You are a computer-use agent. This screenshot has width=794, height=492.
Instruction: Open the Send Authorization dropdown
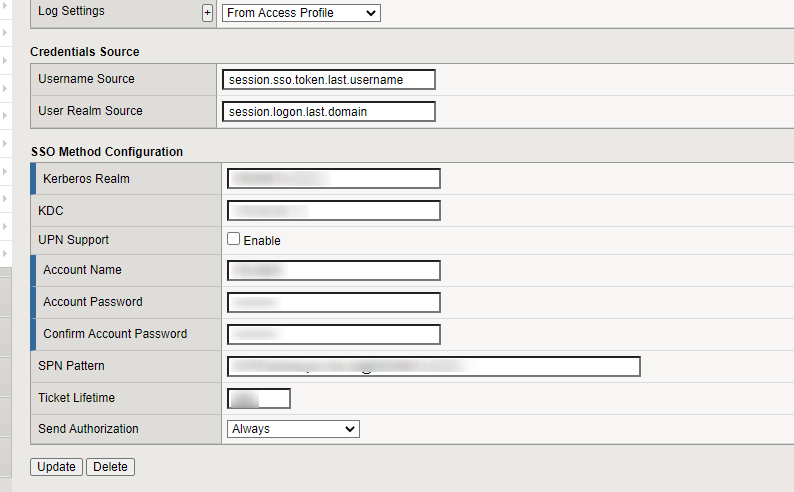click(293, 429)
